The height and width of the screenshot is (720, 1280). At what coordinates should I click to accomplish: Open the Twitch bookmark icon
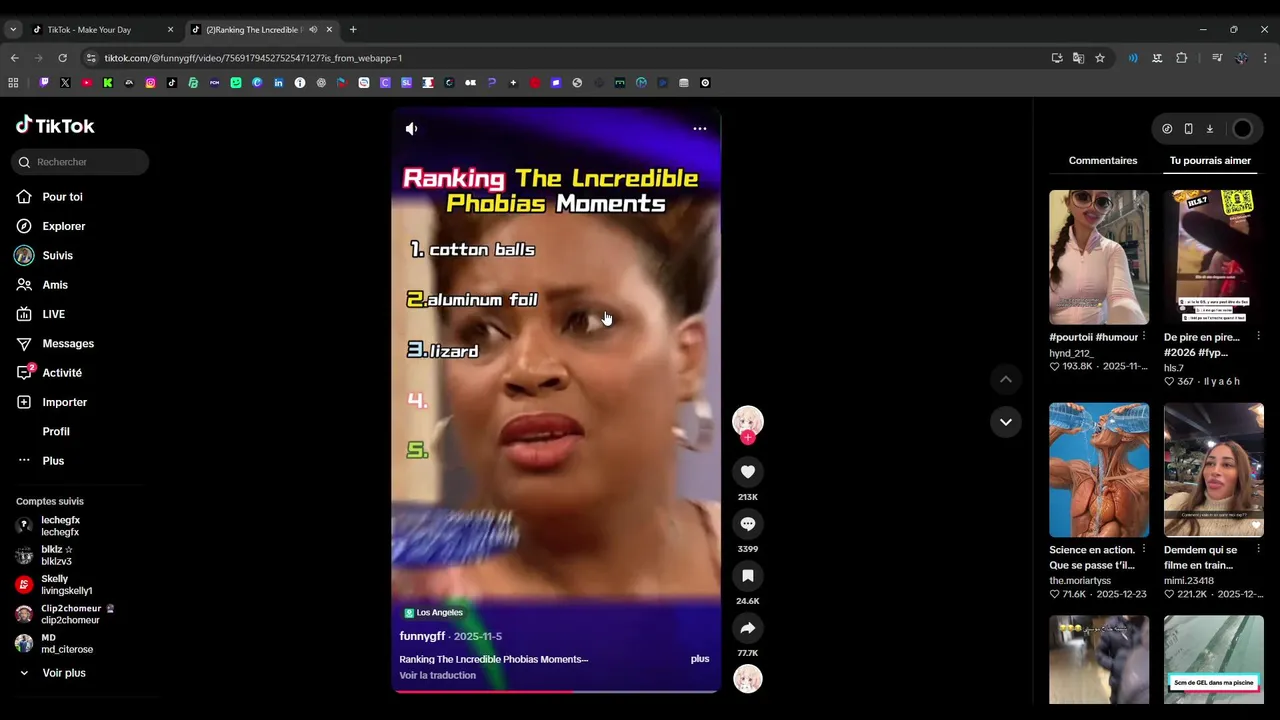click(44, 83)
